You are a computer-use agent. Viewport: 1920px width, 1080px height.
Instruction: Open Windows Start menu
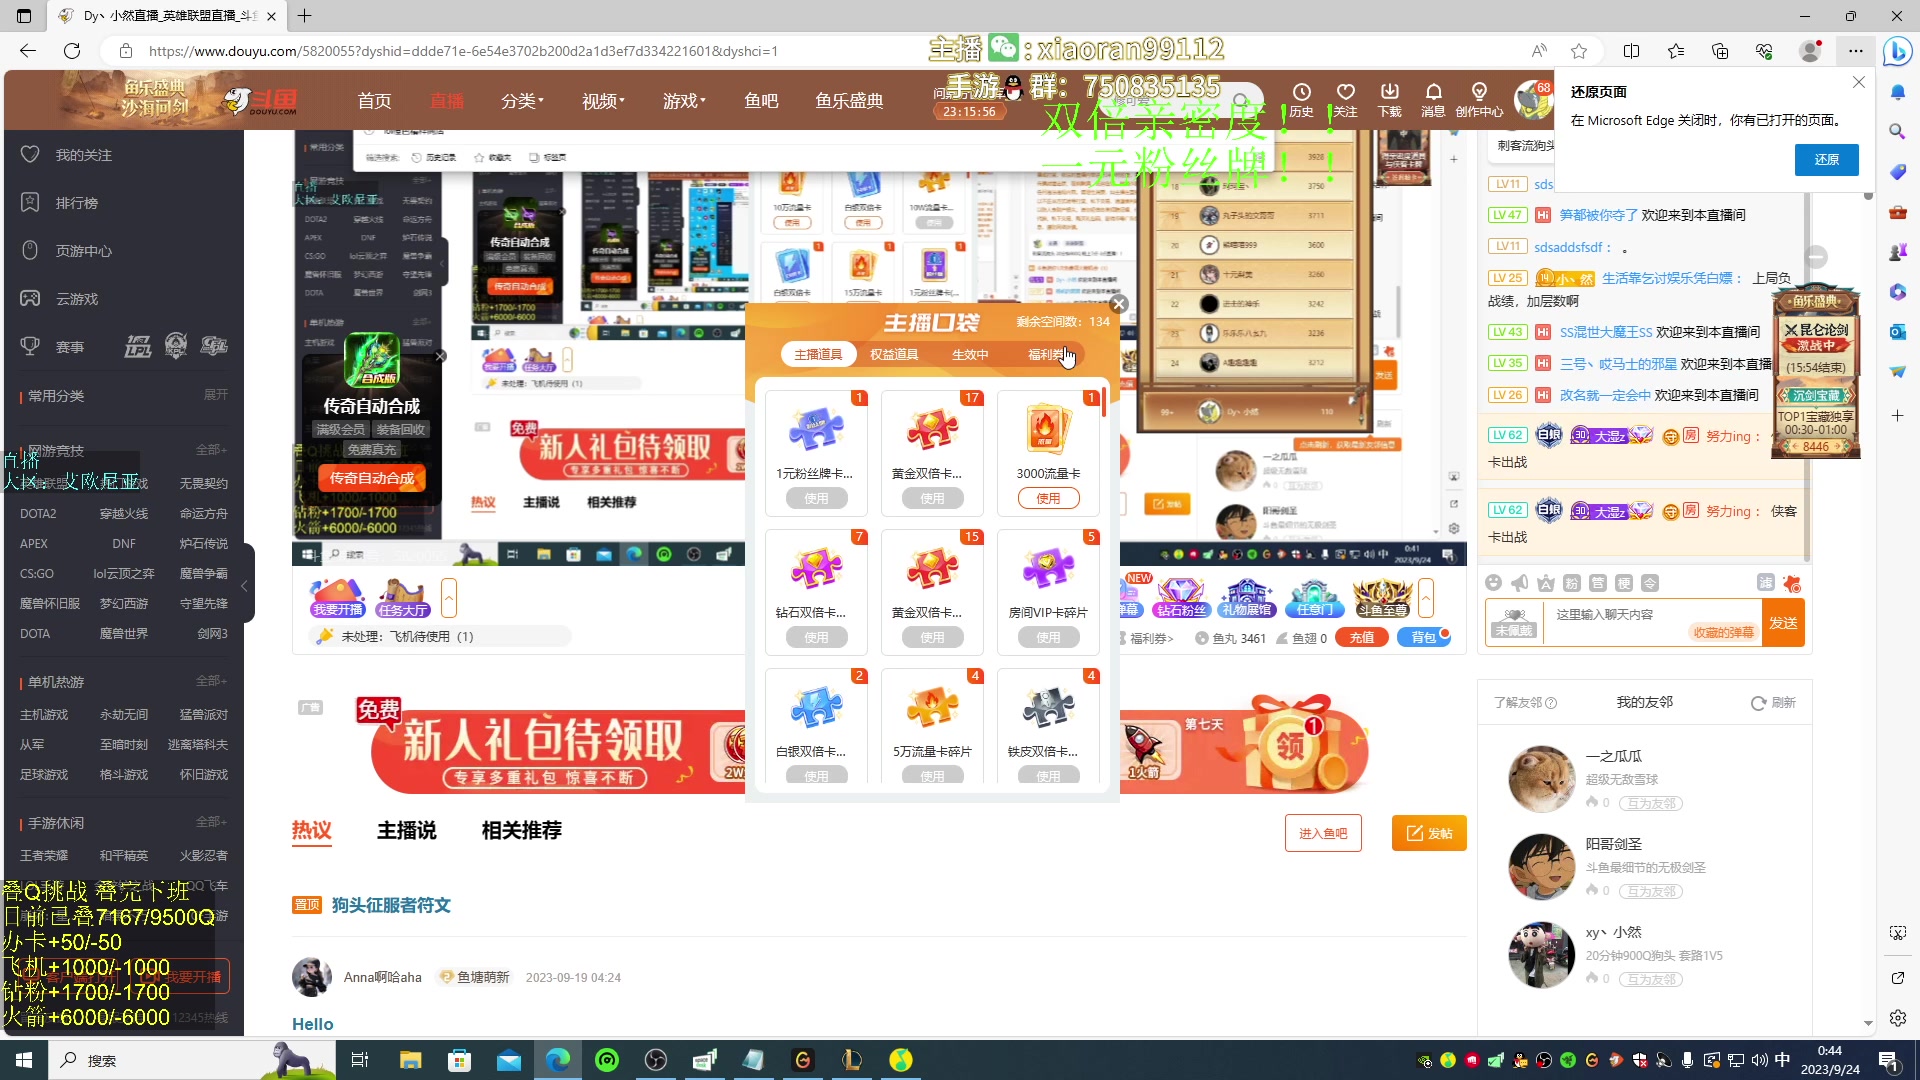point(24,1060)
